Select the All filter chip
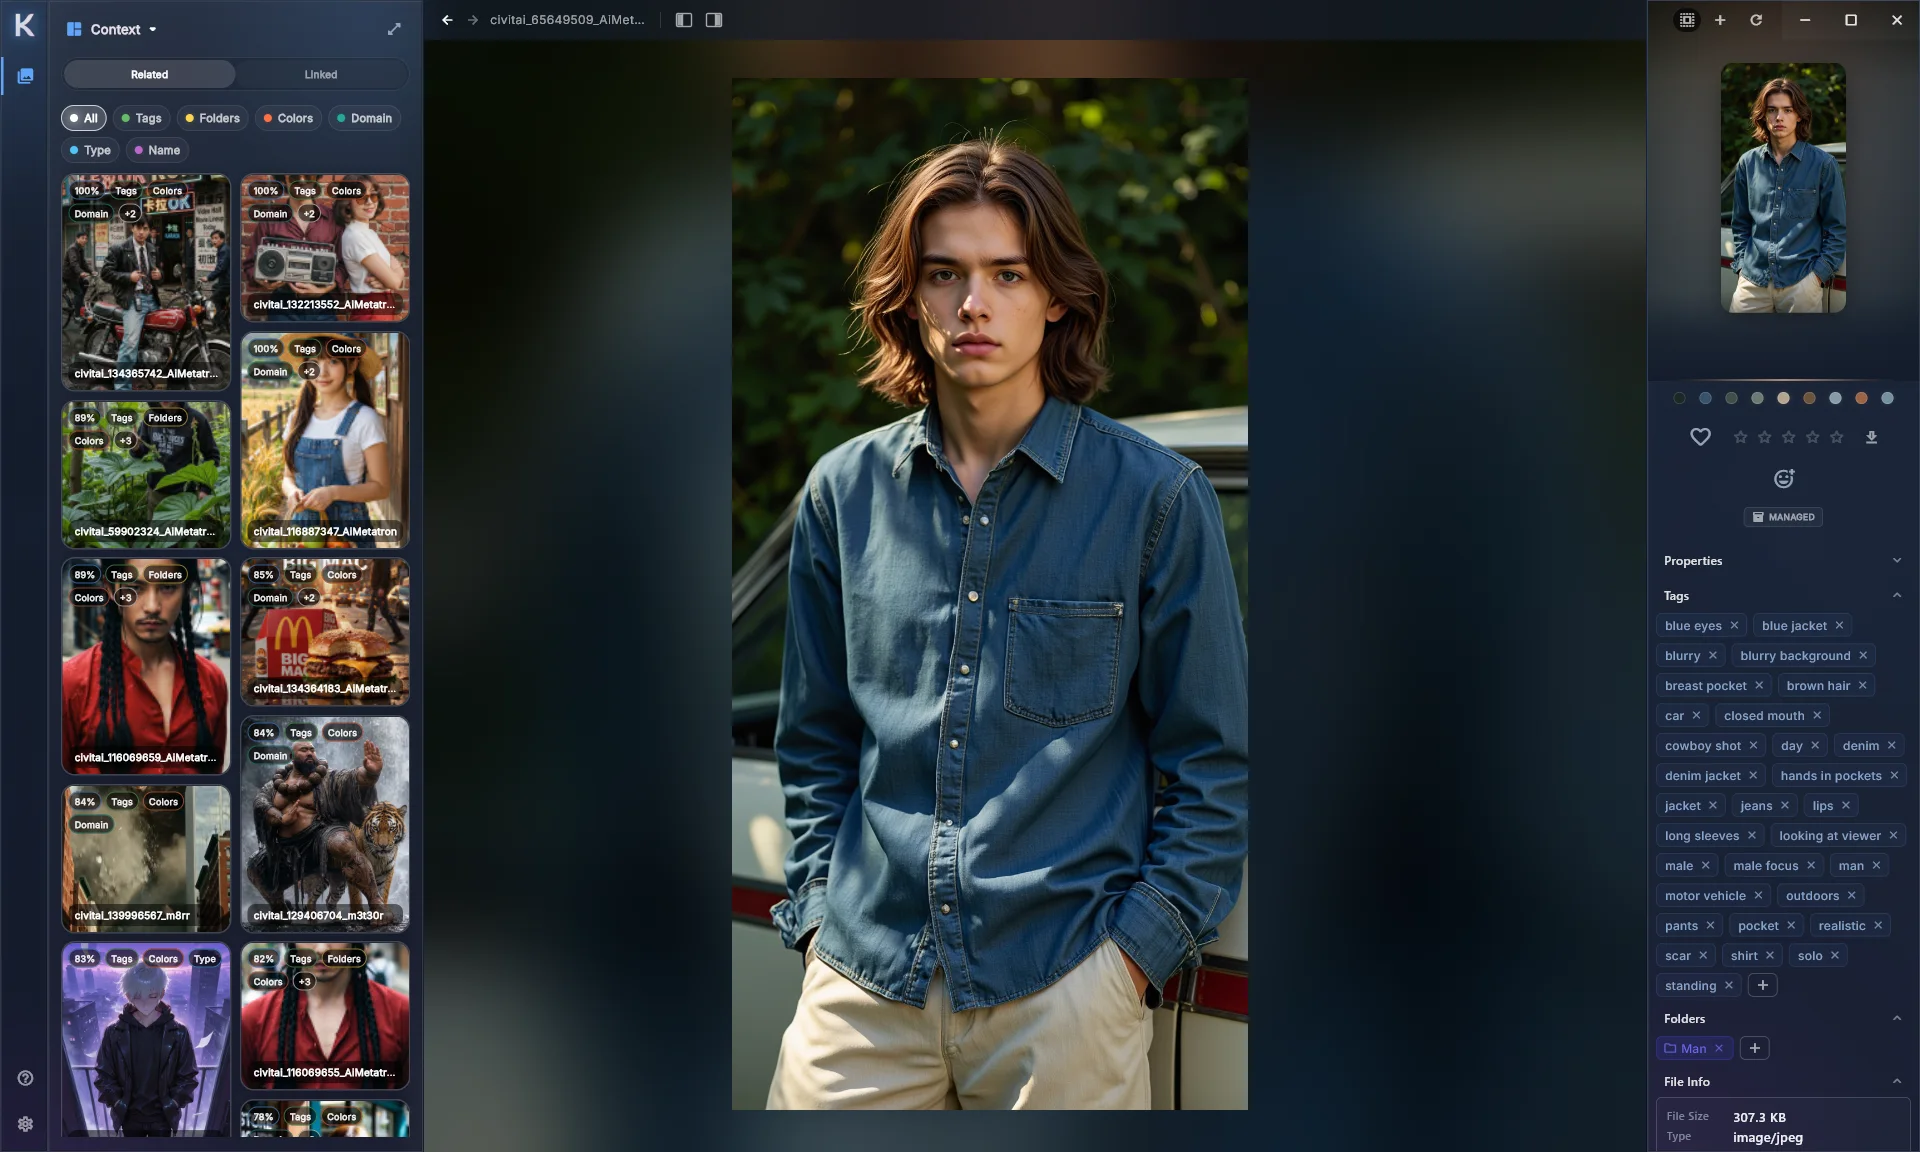This screenshot has width=1920, height=1152. [x=84, y=118]
